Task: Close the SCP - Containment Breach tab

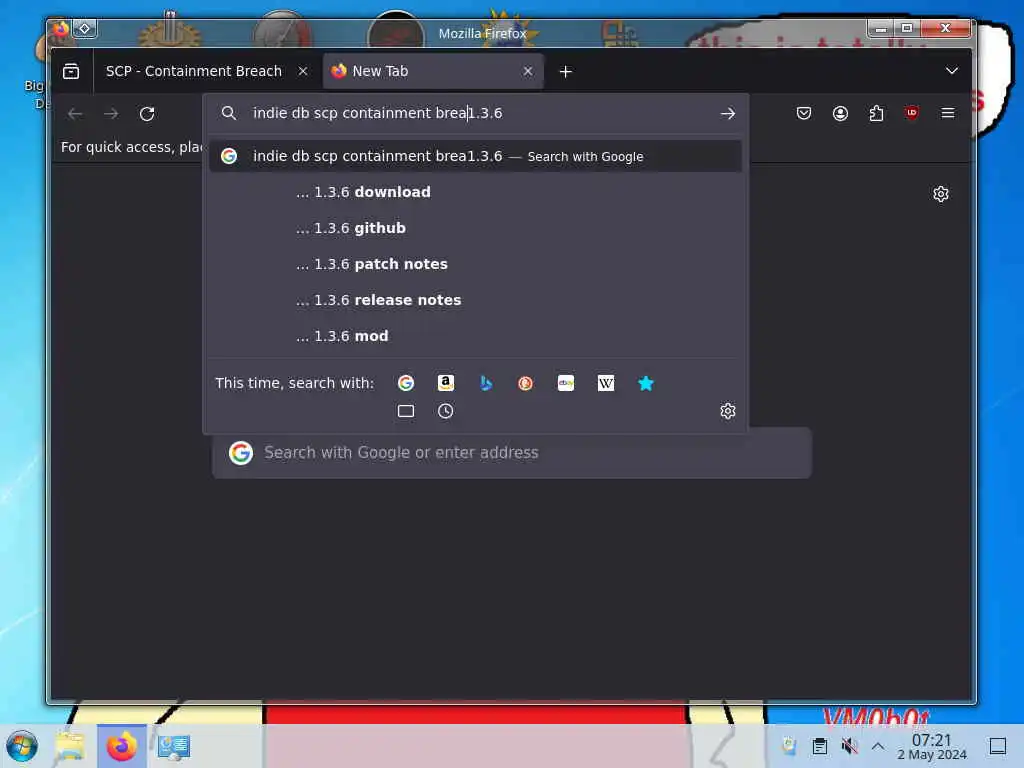Action: pyautogui.click(x=303, y=71)
